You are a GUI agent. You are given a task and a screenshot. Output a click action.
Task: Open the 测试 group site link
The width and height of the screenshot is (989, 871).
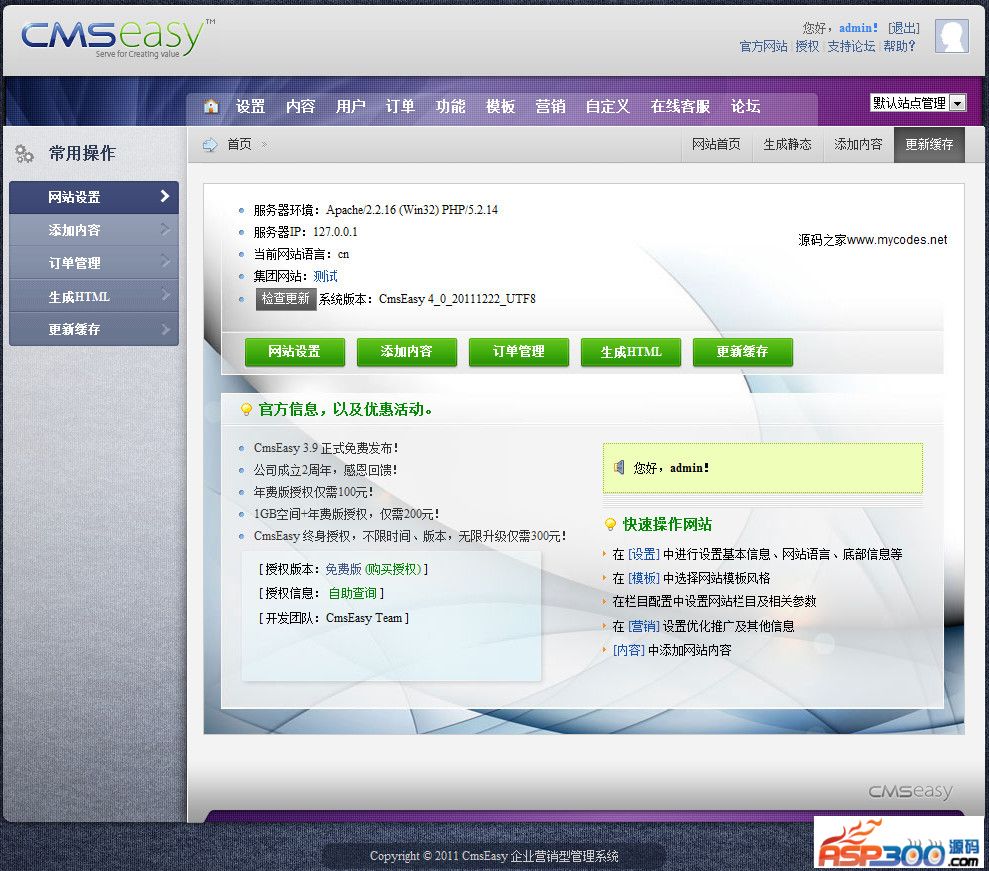tap(325, 276)
